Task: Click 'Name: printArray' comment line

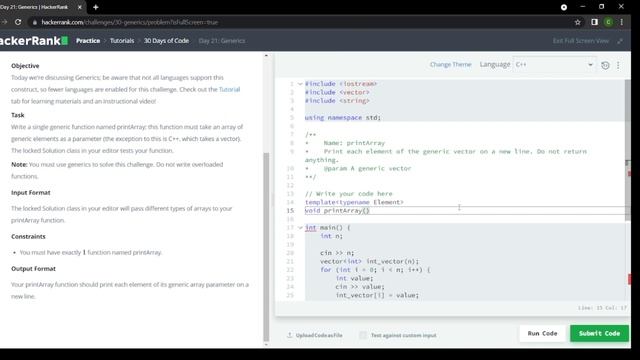Action: tap(354, 143)
